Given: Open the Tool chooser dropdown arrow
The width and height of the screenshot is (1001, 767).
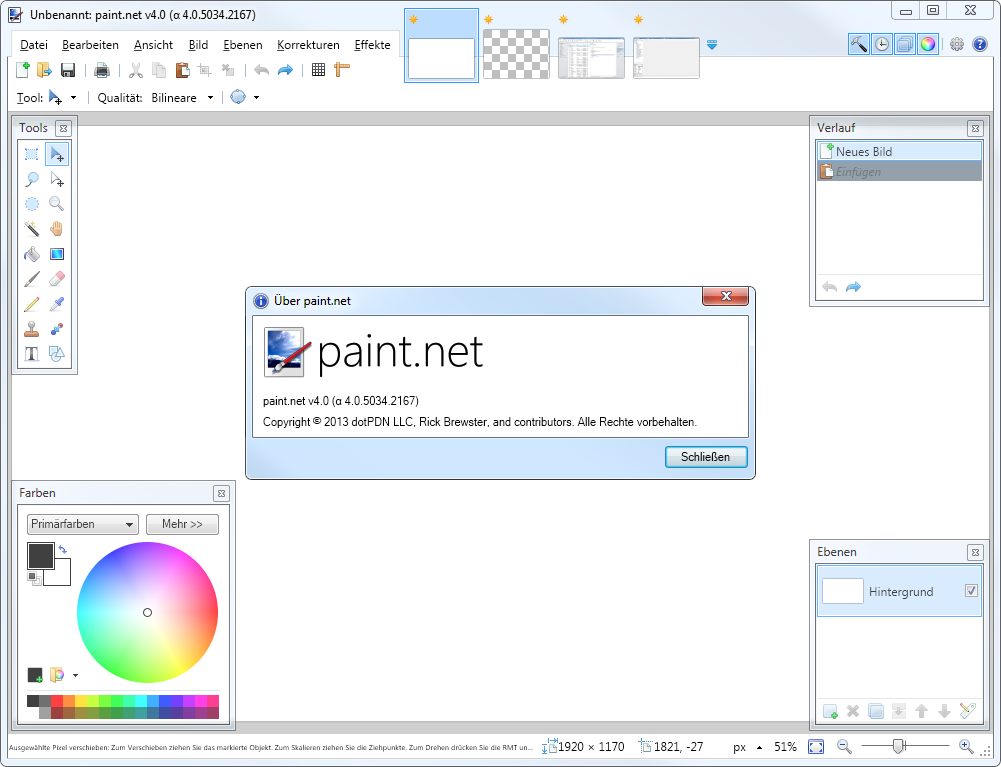Looking at the screenshot, I should 73,98.
